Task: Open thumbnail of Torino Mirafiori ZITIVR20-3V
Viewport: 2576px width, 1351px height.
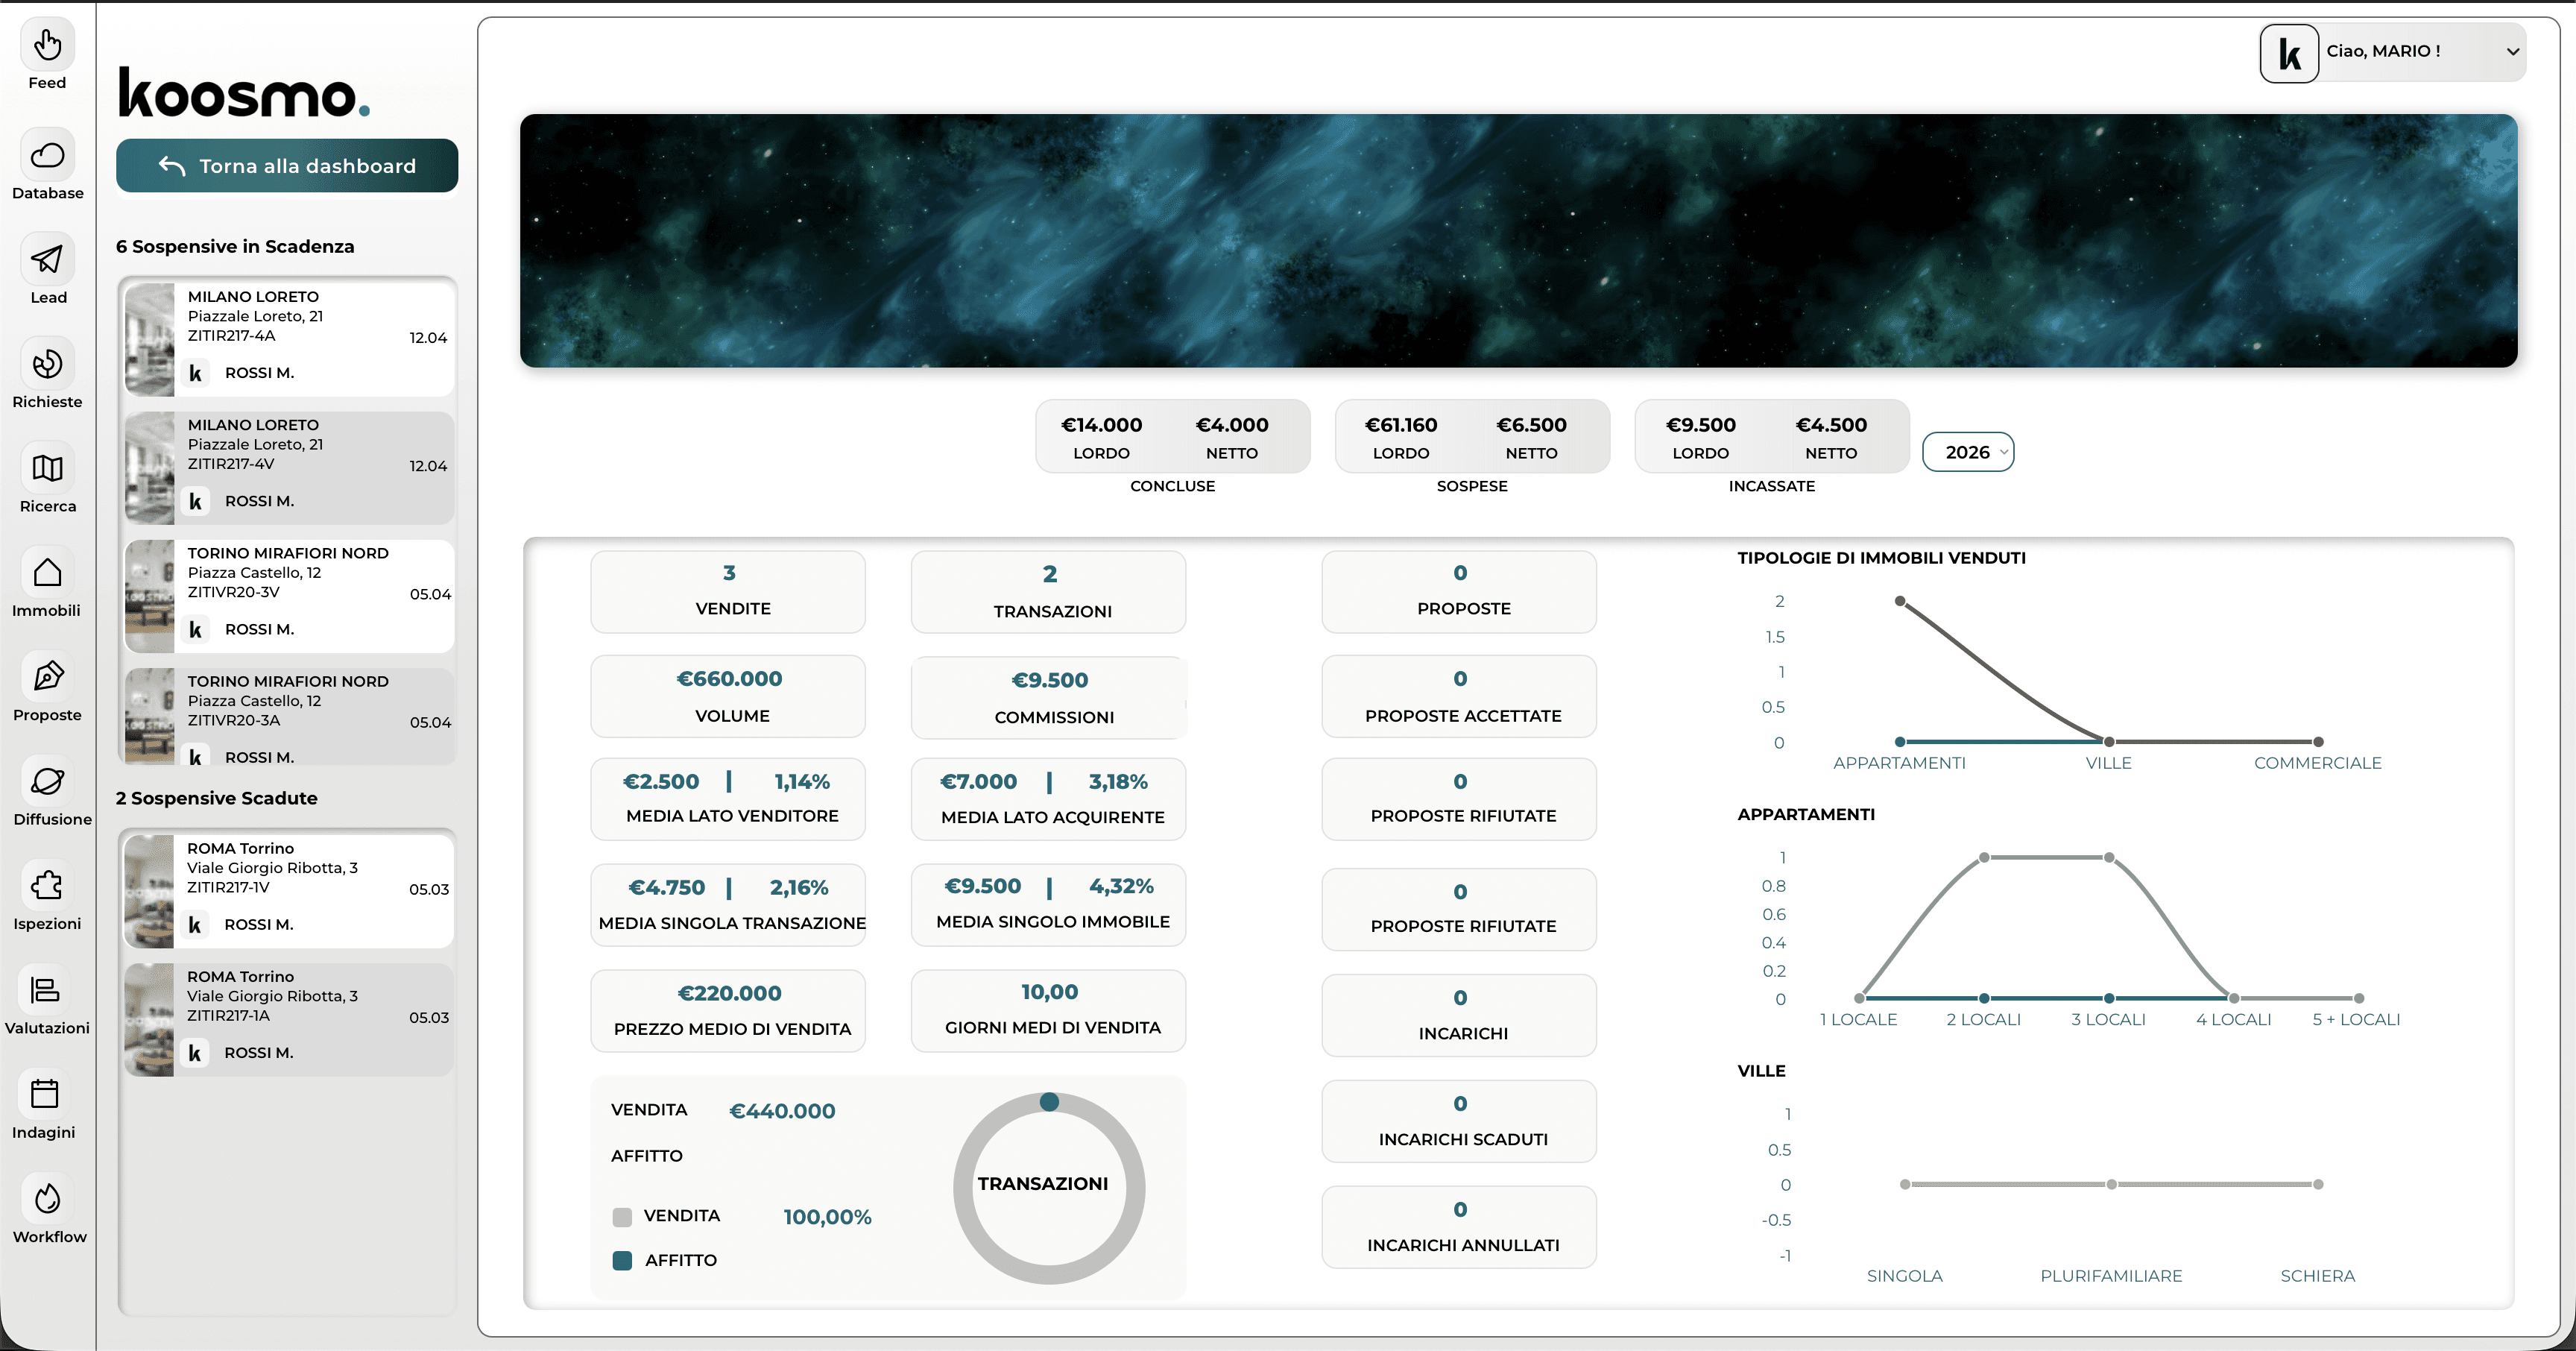Action: [x=150, y=596]
